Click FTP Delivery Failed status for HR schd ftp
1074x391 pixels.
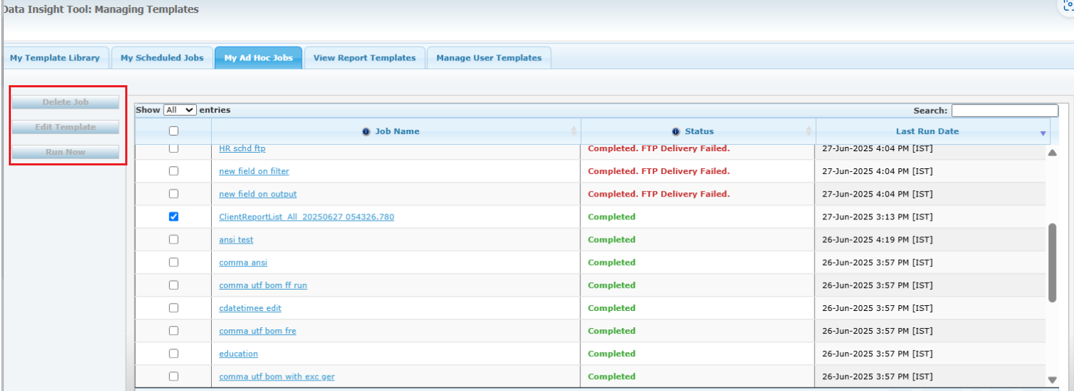click(659, 149)
